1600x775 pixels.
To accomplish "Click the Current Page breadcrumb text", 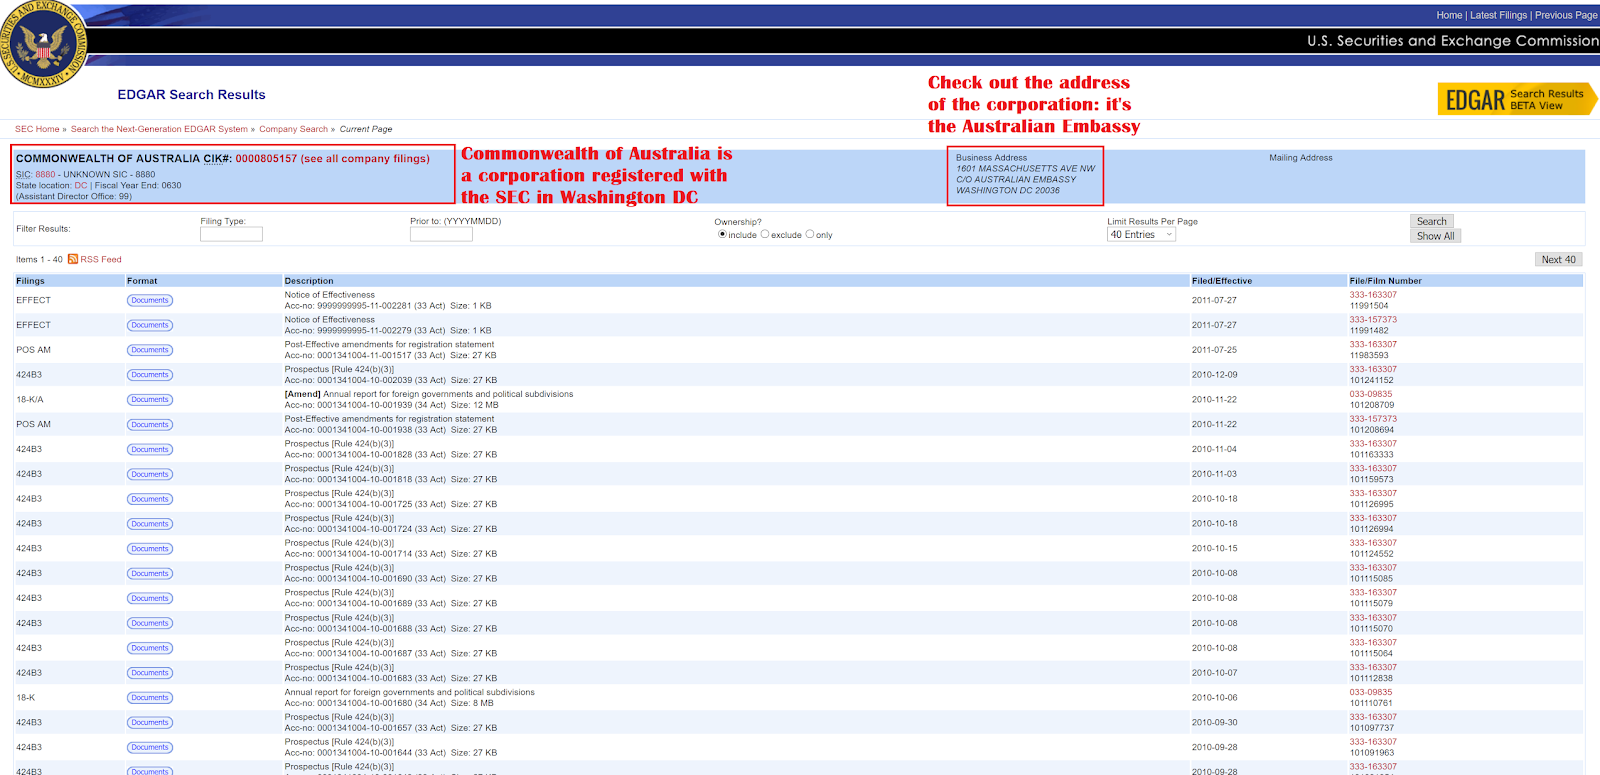I will 366,129.
